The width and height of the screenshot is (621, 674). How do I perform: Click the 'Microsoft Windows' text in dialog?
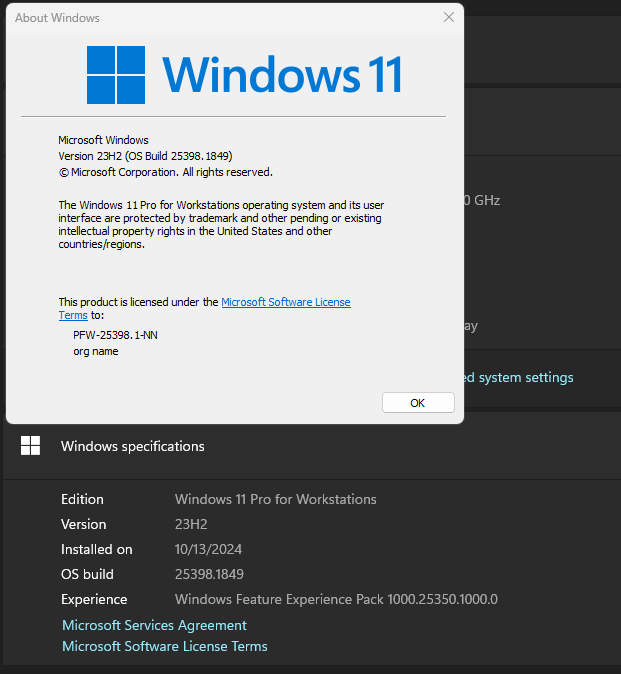coord(103,140)
